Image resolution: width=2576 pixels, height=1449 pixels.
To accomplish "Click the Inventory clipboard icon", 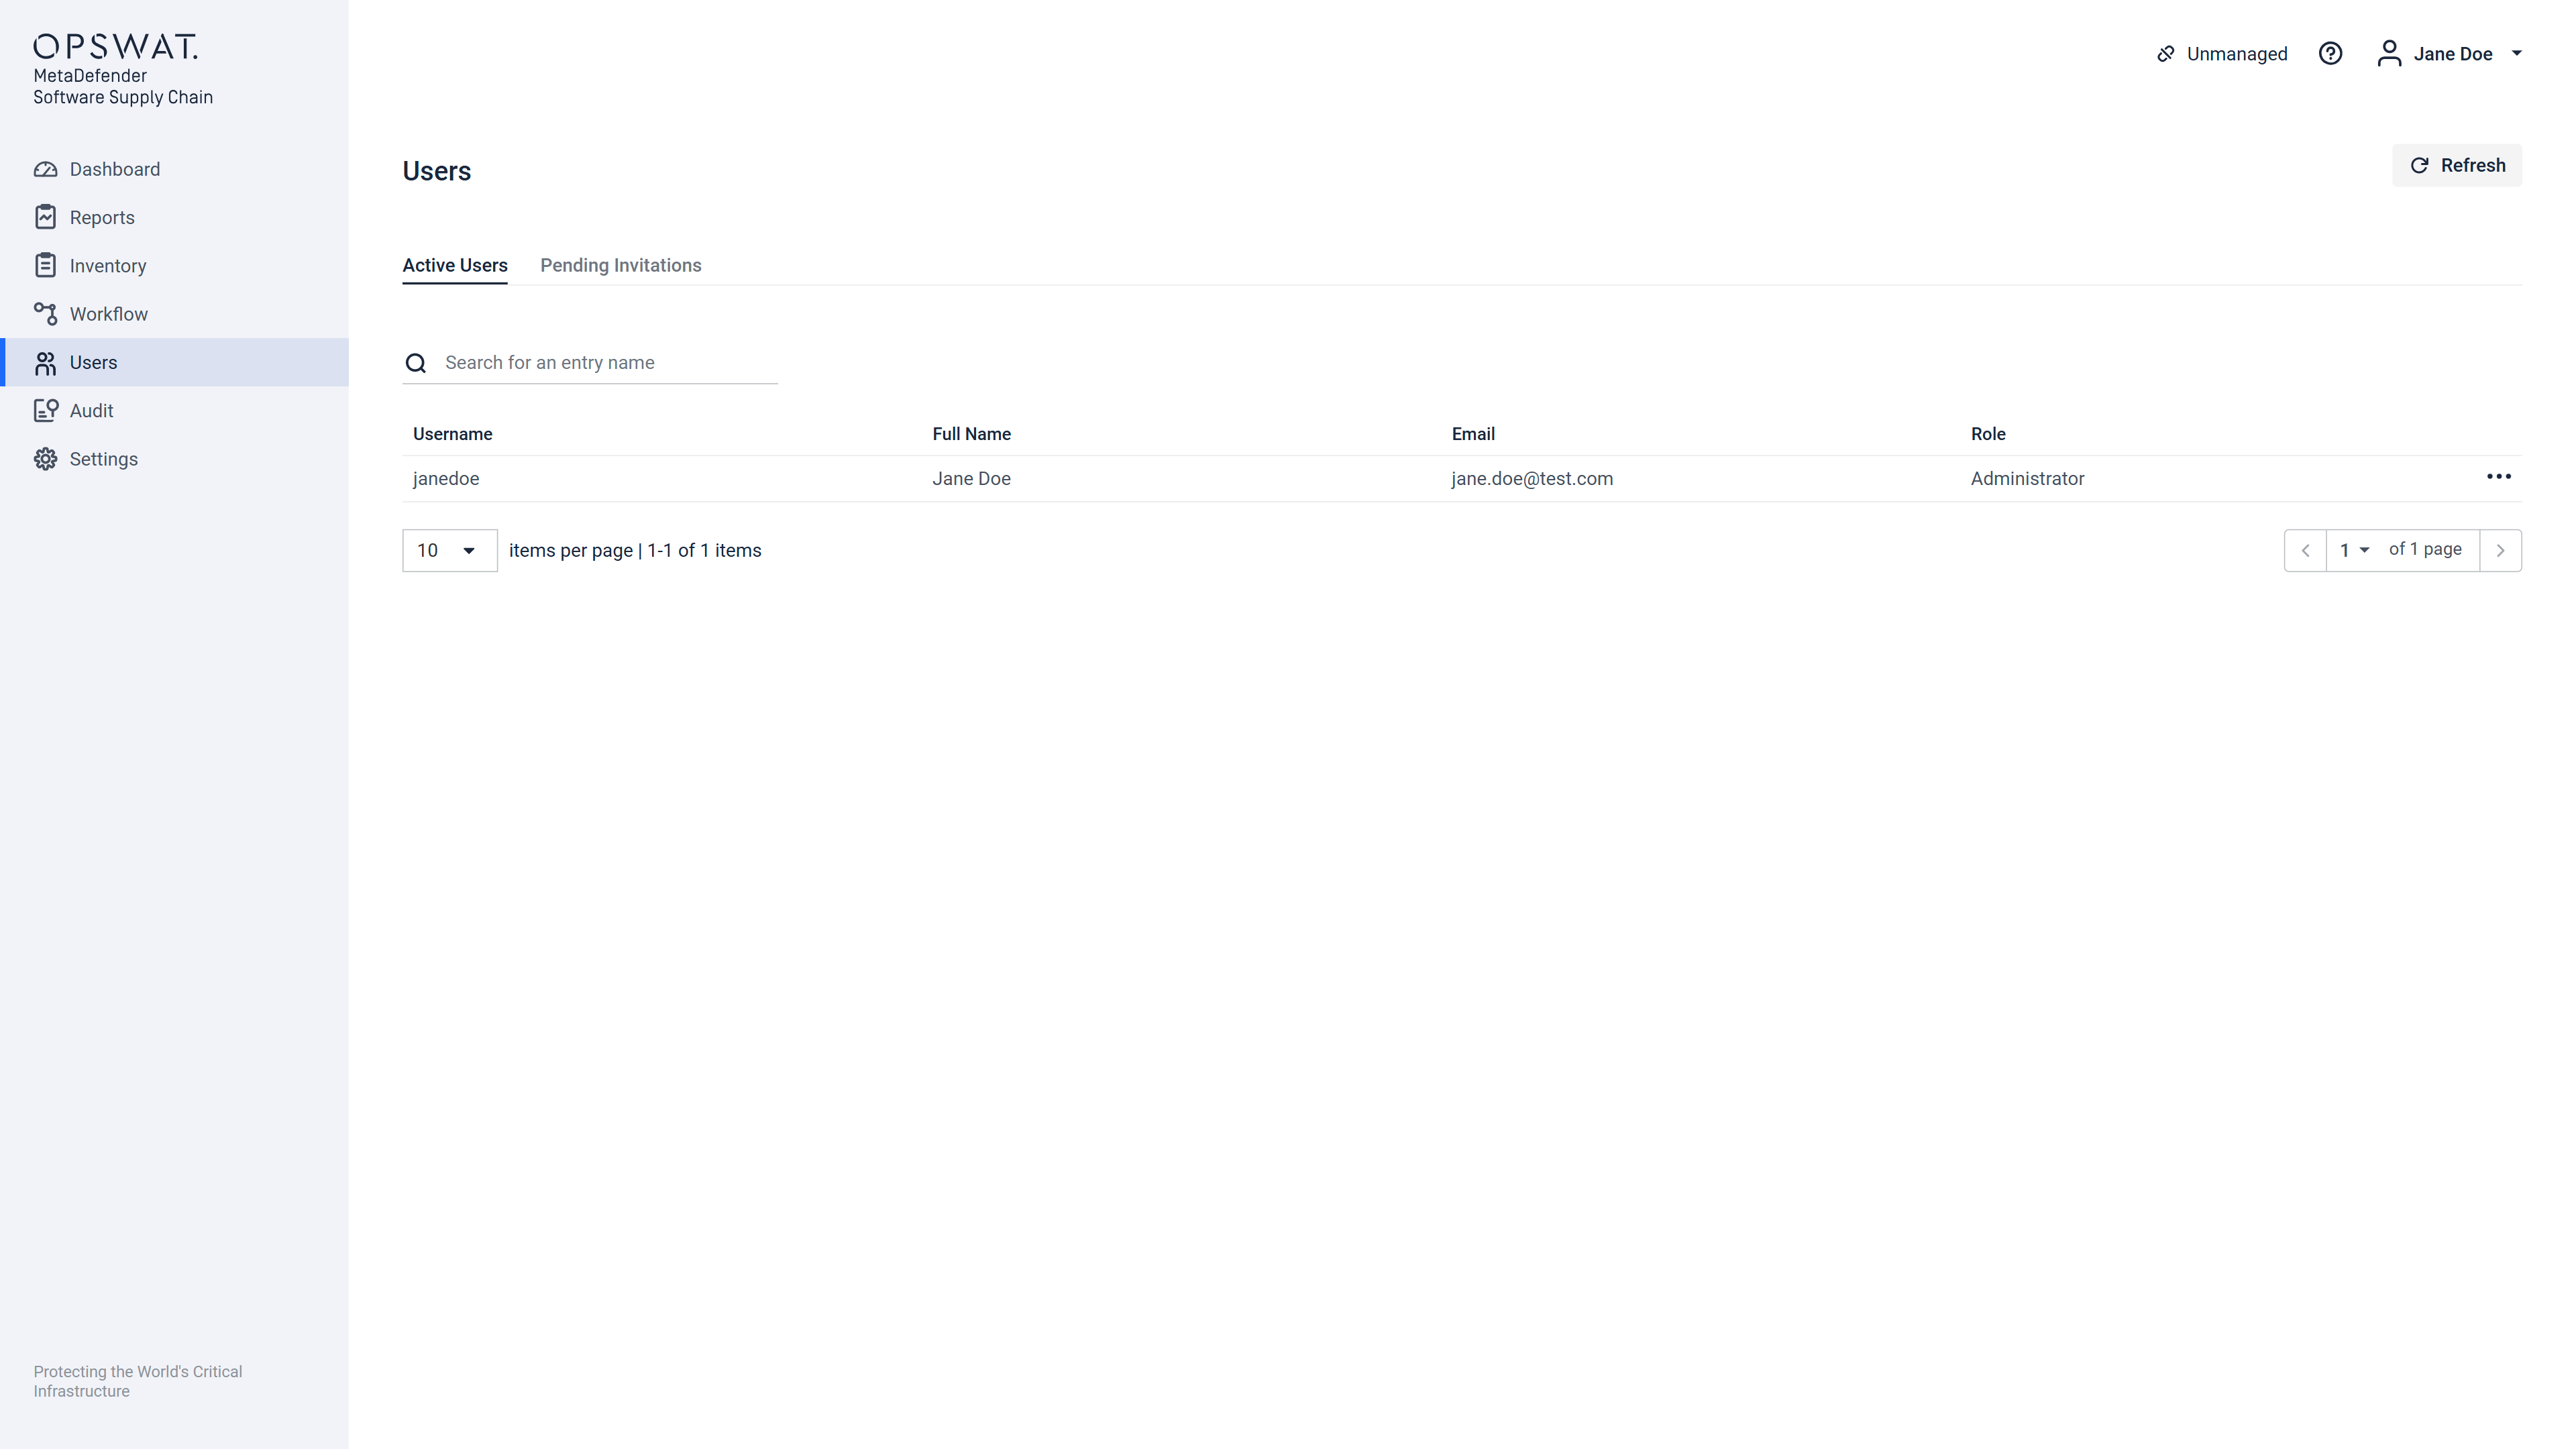I will pyautogui.click(x=45, y=265).
